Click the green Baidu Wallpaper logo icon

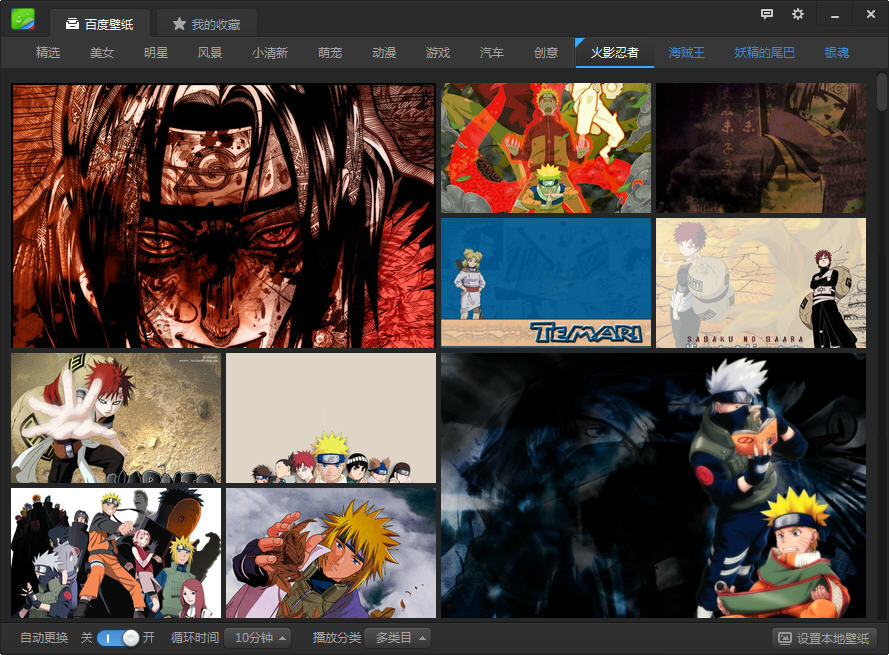(23, 20)
